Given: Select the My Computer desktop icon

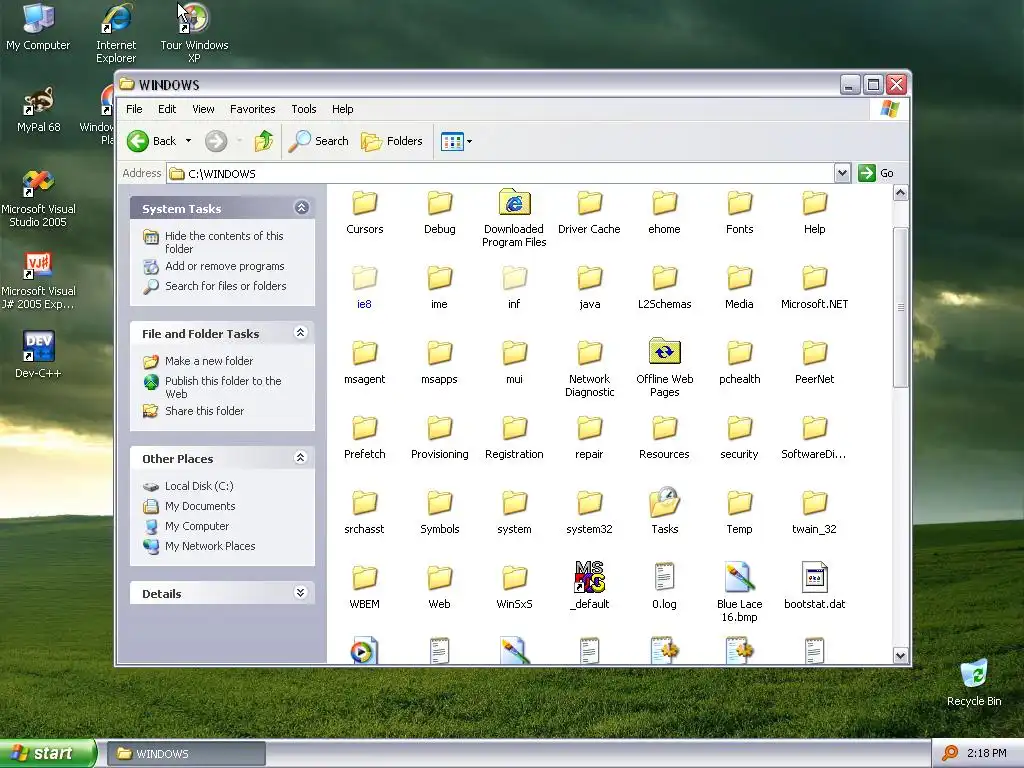Looking at the screenshot, I should (x=38, y=27).
